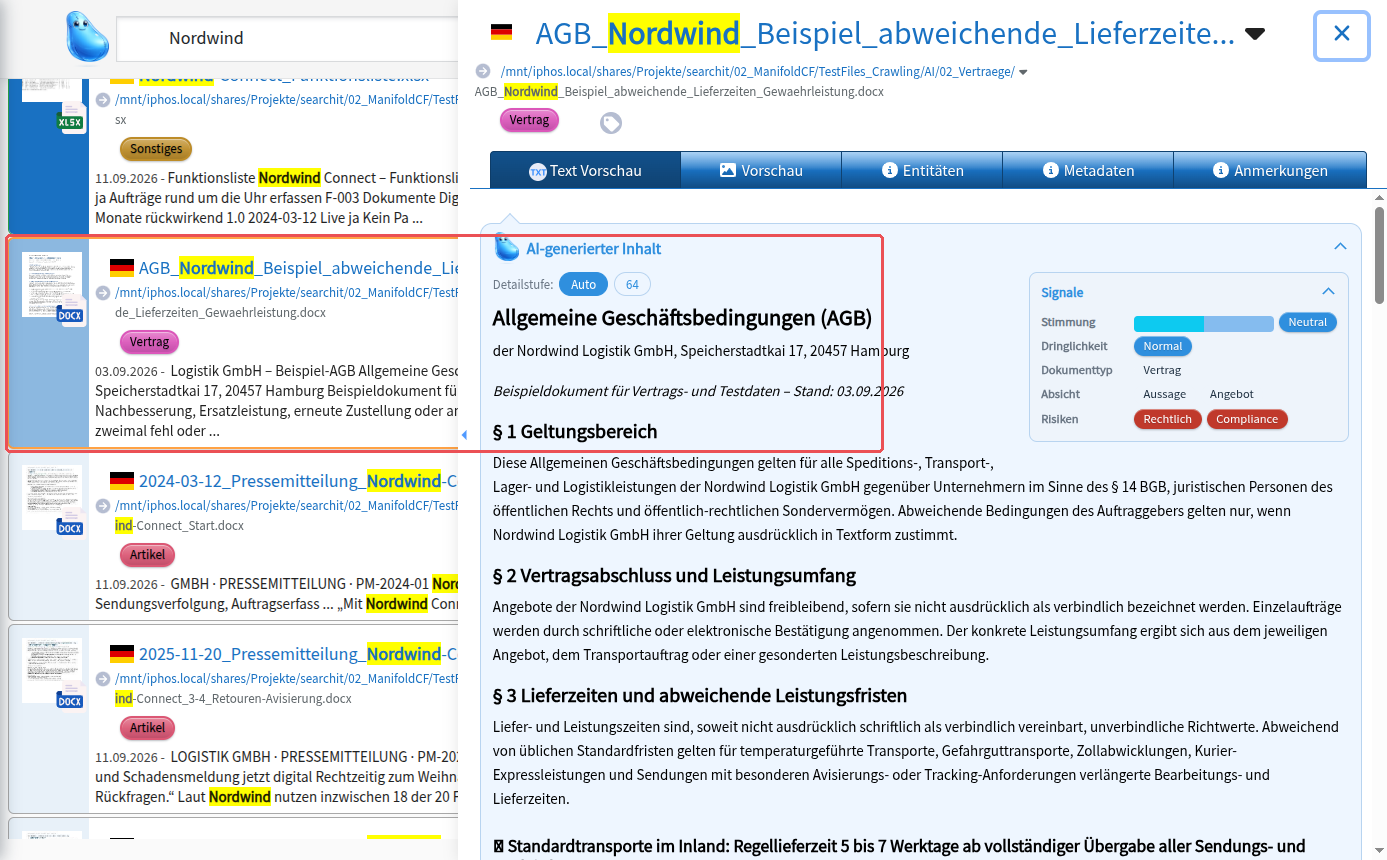Open the 02_Vertraege path link in detail panel
The height and width of the screenshot is (860, 1387).
click(x=757, y=71)
